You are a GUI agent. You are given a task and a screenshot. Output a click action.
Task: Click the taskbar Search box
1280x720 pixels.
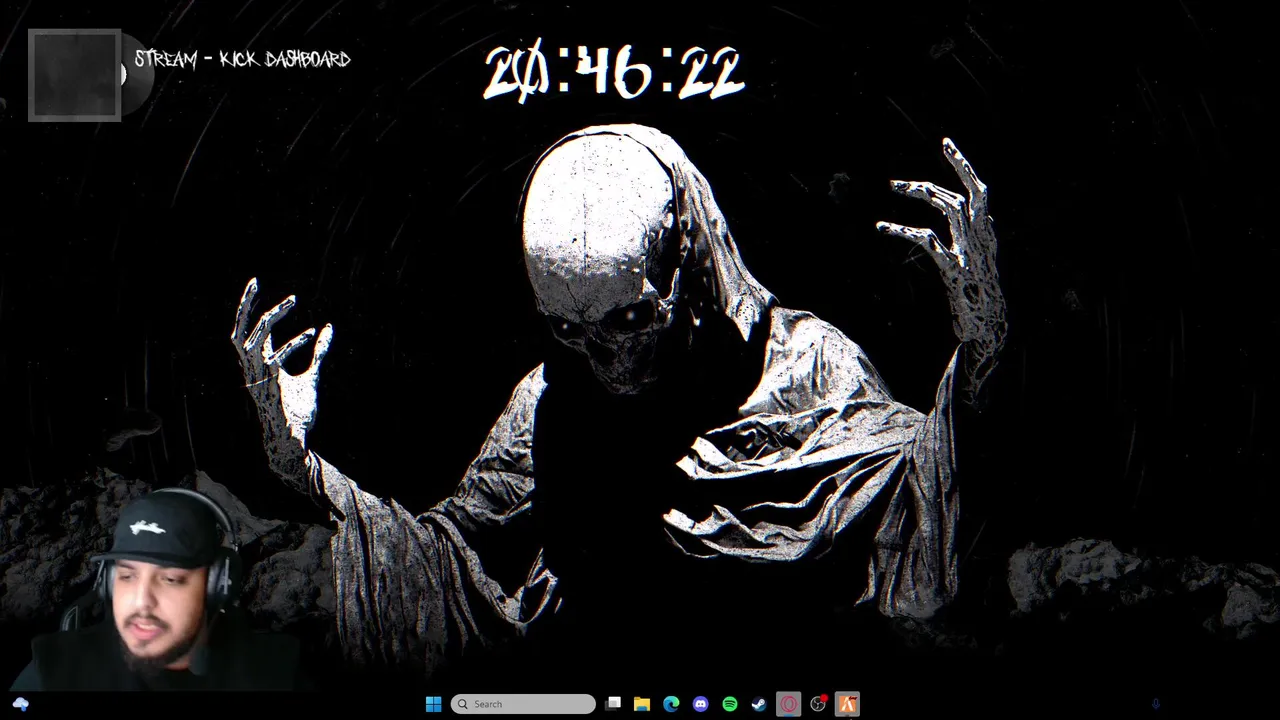pos(523,704)
